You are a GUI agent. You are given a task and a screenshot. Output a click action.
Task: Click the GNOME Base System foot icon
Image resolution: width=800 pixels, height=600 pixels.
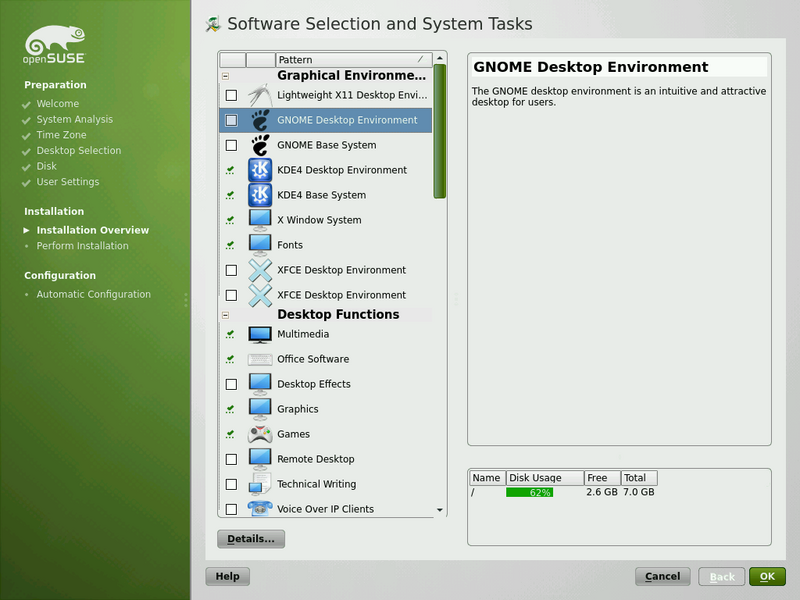pyautogui.click(x=260, y=145)
